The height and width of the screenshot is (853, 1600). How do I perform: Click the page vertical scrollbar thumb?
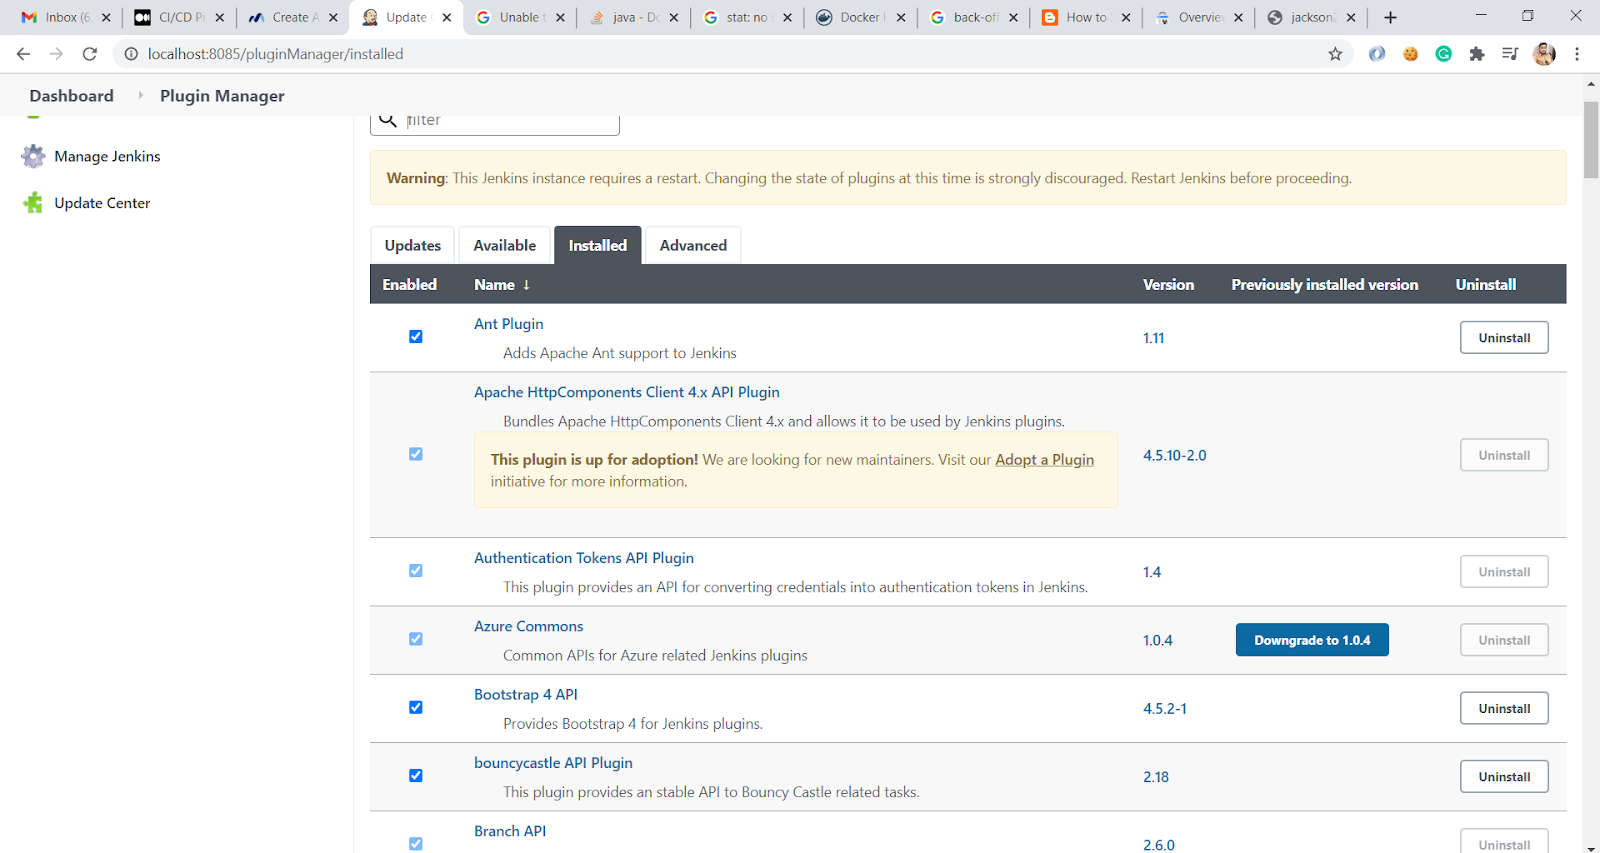click(1591, 139)
